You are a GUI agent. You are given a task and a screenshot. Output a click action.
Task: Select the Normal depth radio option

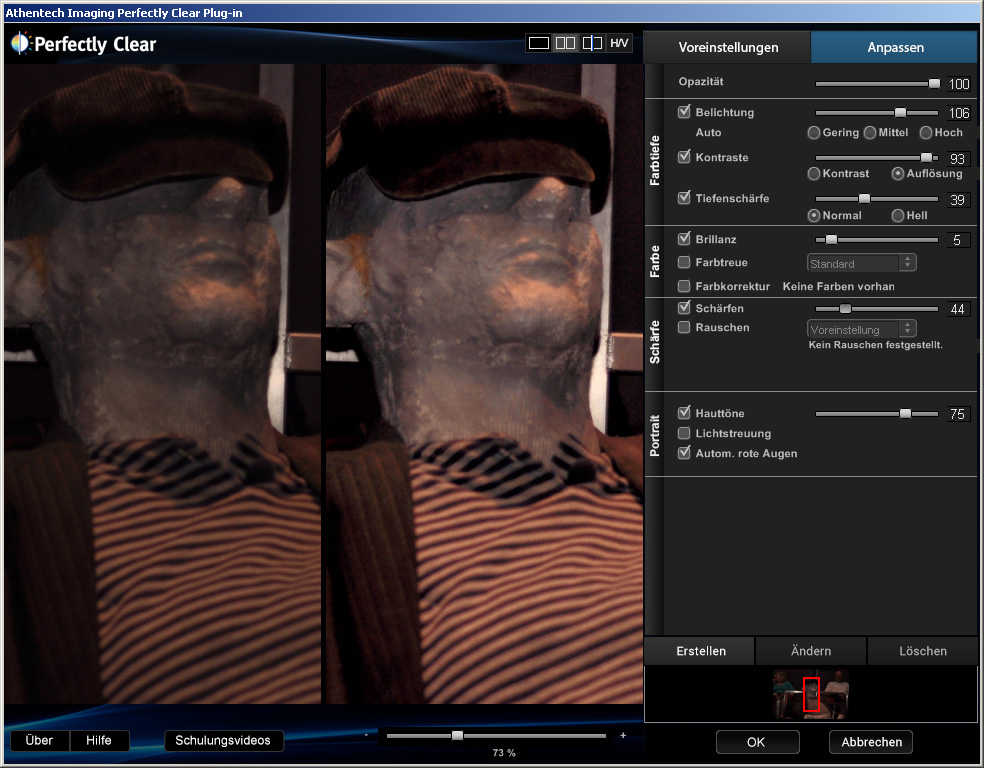pyautogui.click(x=814, y=215)
